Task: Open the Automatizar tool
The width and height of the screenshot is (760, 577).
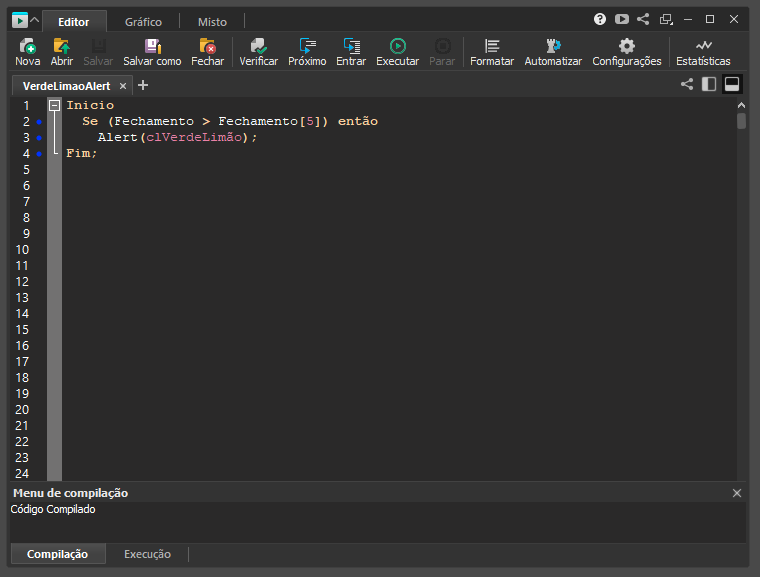Action: point(553,52)
